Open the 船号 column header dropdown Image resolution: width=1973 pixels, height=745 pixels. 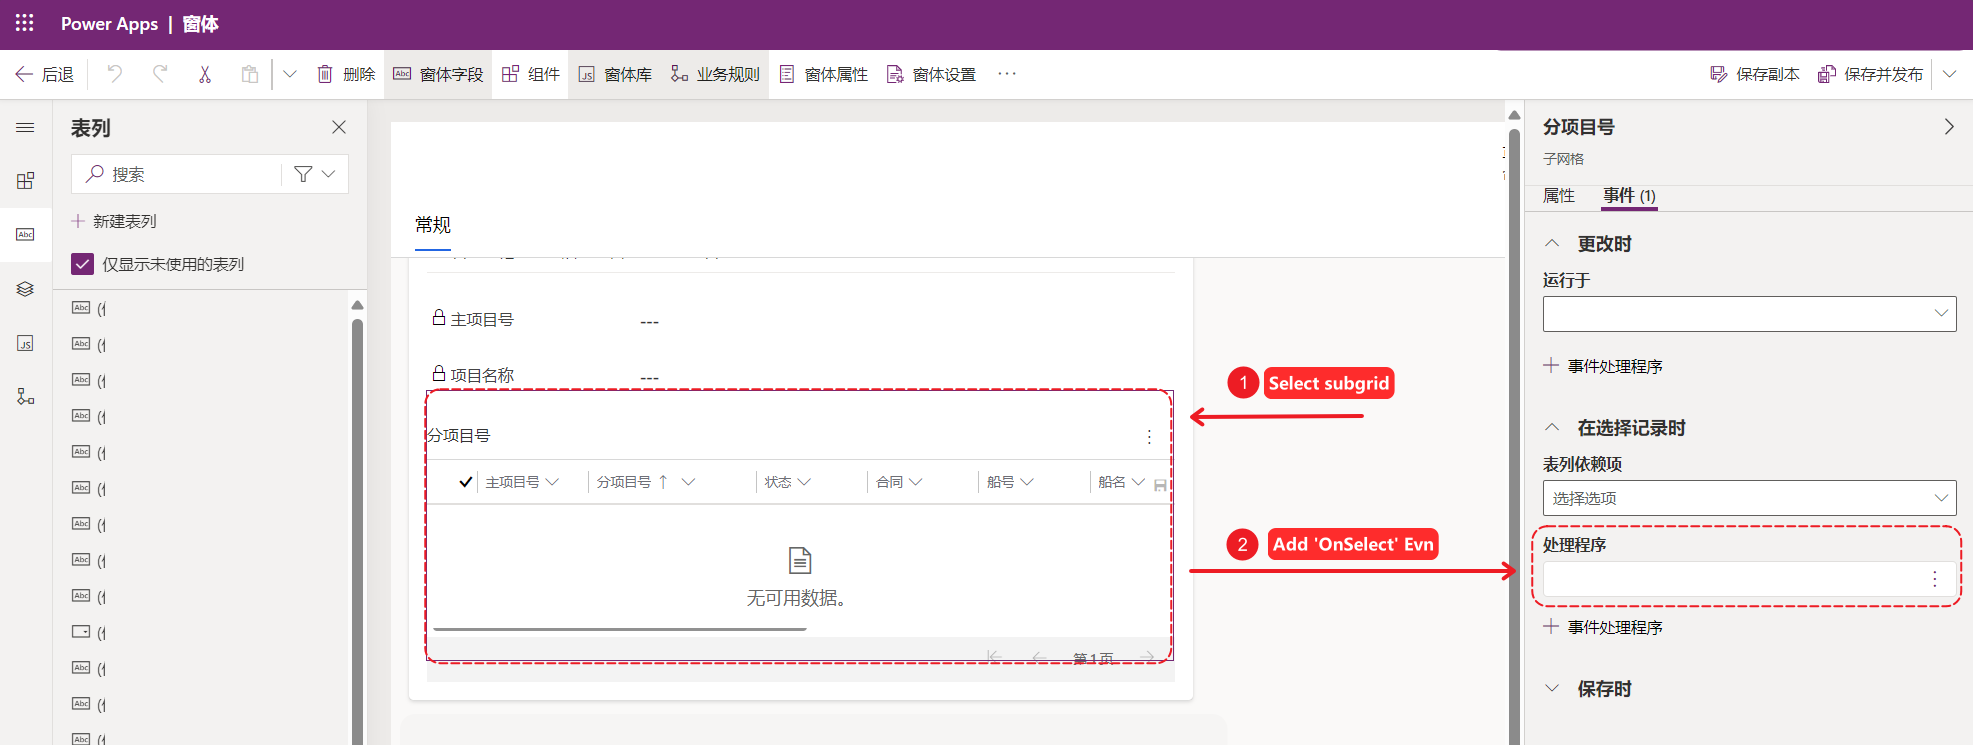(x=1027, y=482)
